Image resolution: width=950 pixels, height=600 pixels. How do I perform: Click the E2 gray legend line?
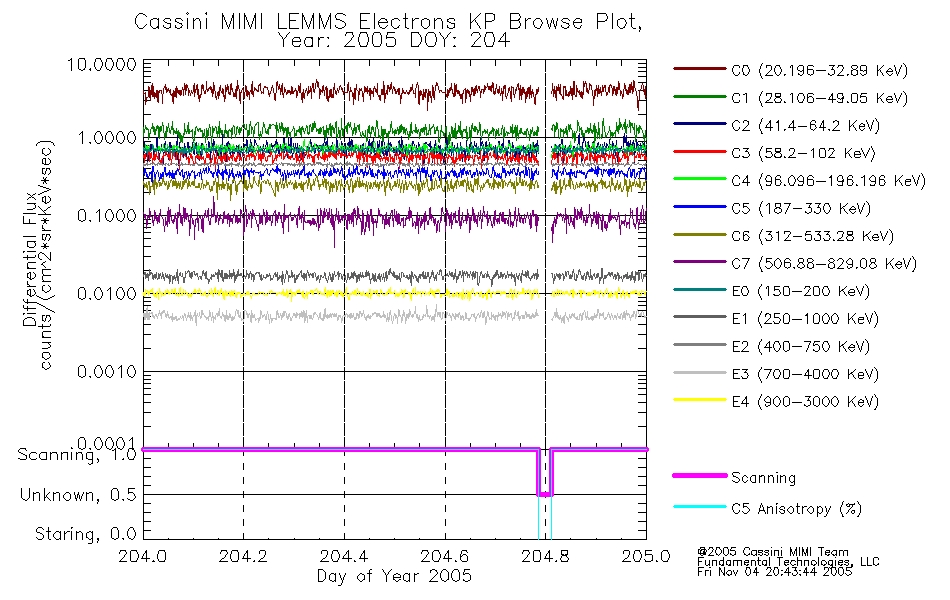point(699,345)
